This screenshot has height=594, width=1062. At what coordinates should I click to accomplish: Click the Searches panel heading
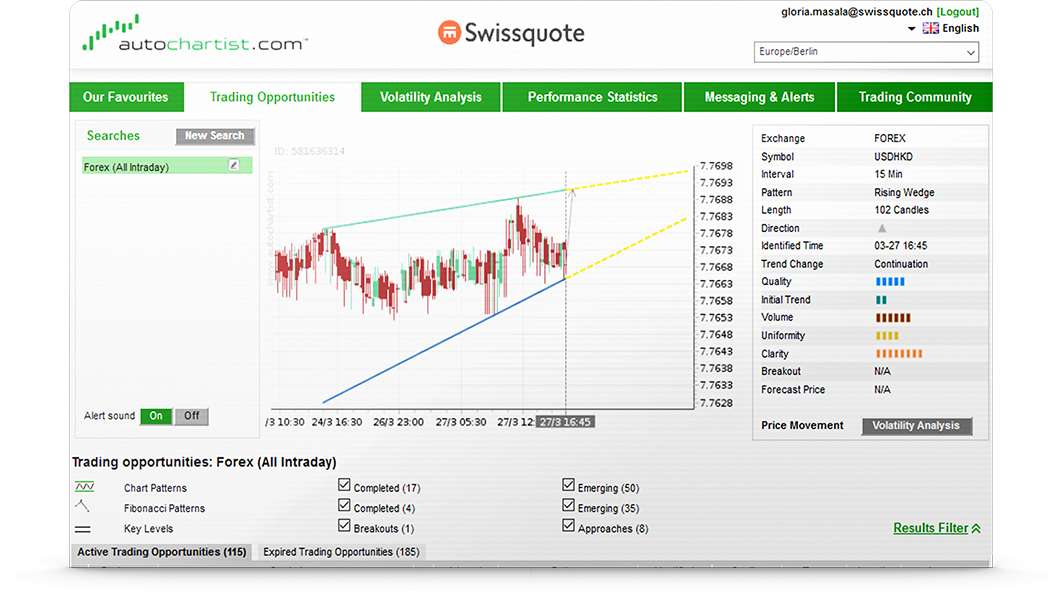tap(113, 135)
